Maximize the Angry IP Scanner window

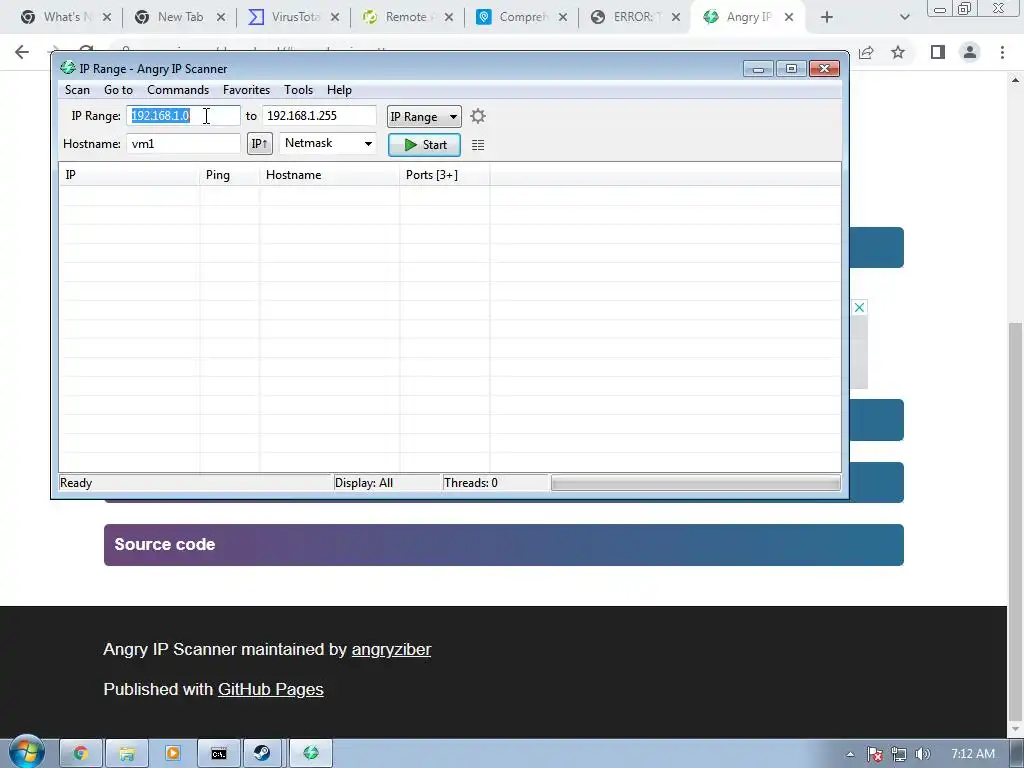point(791,69)
